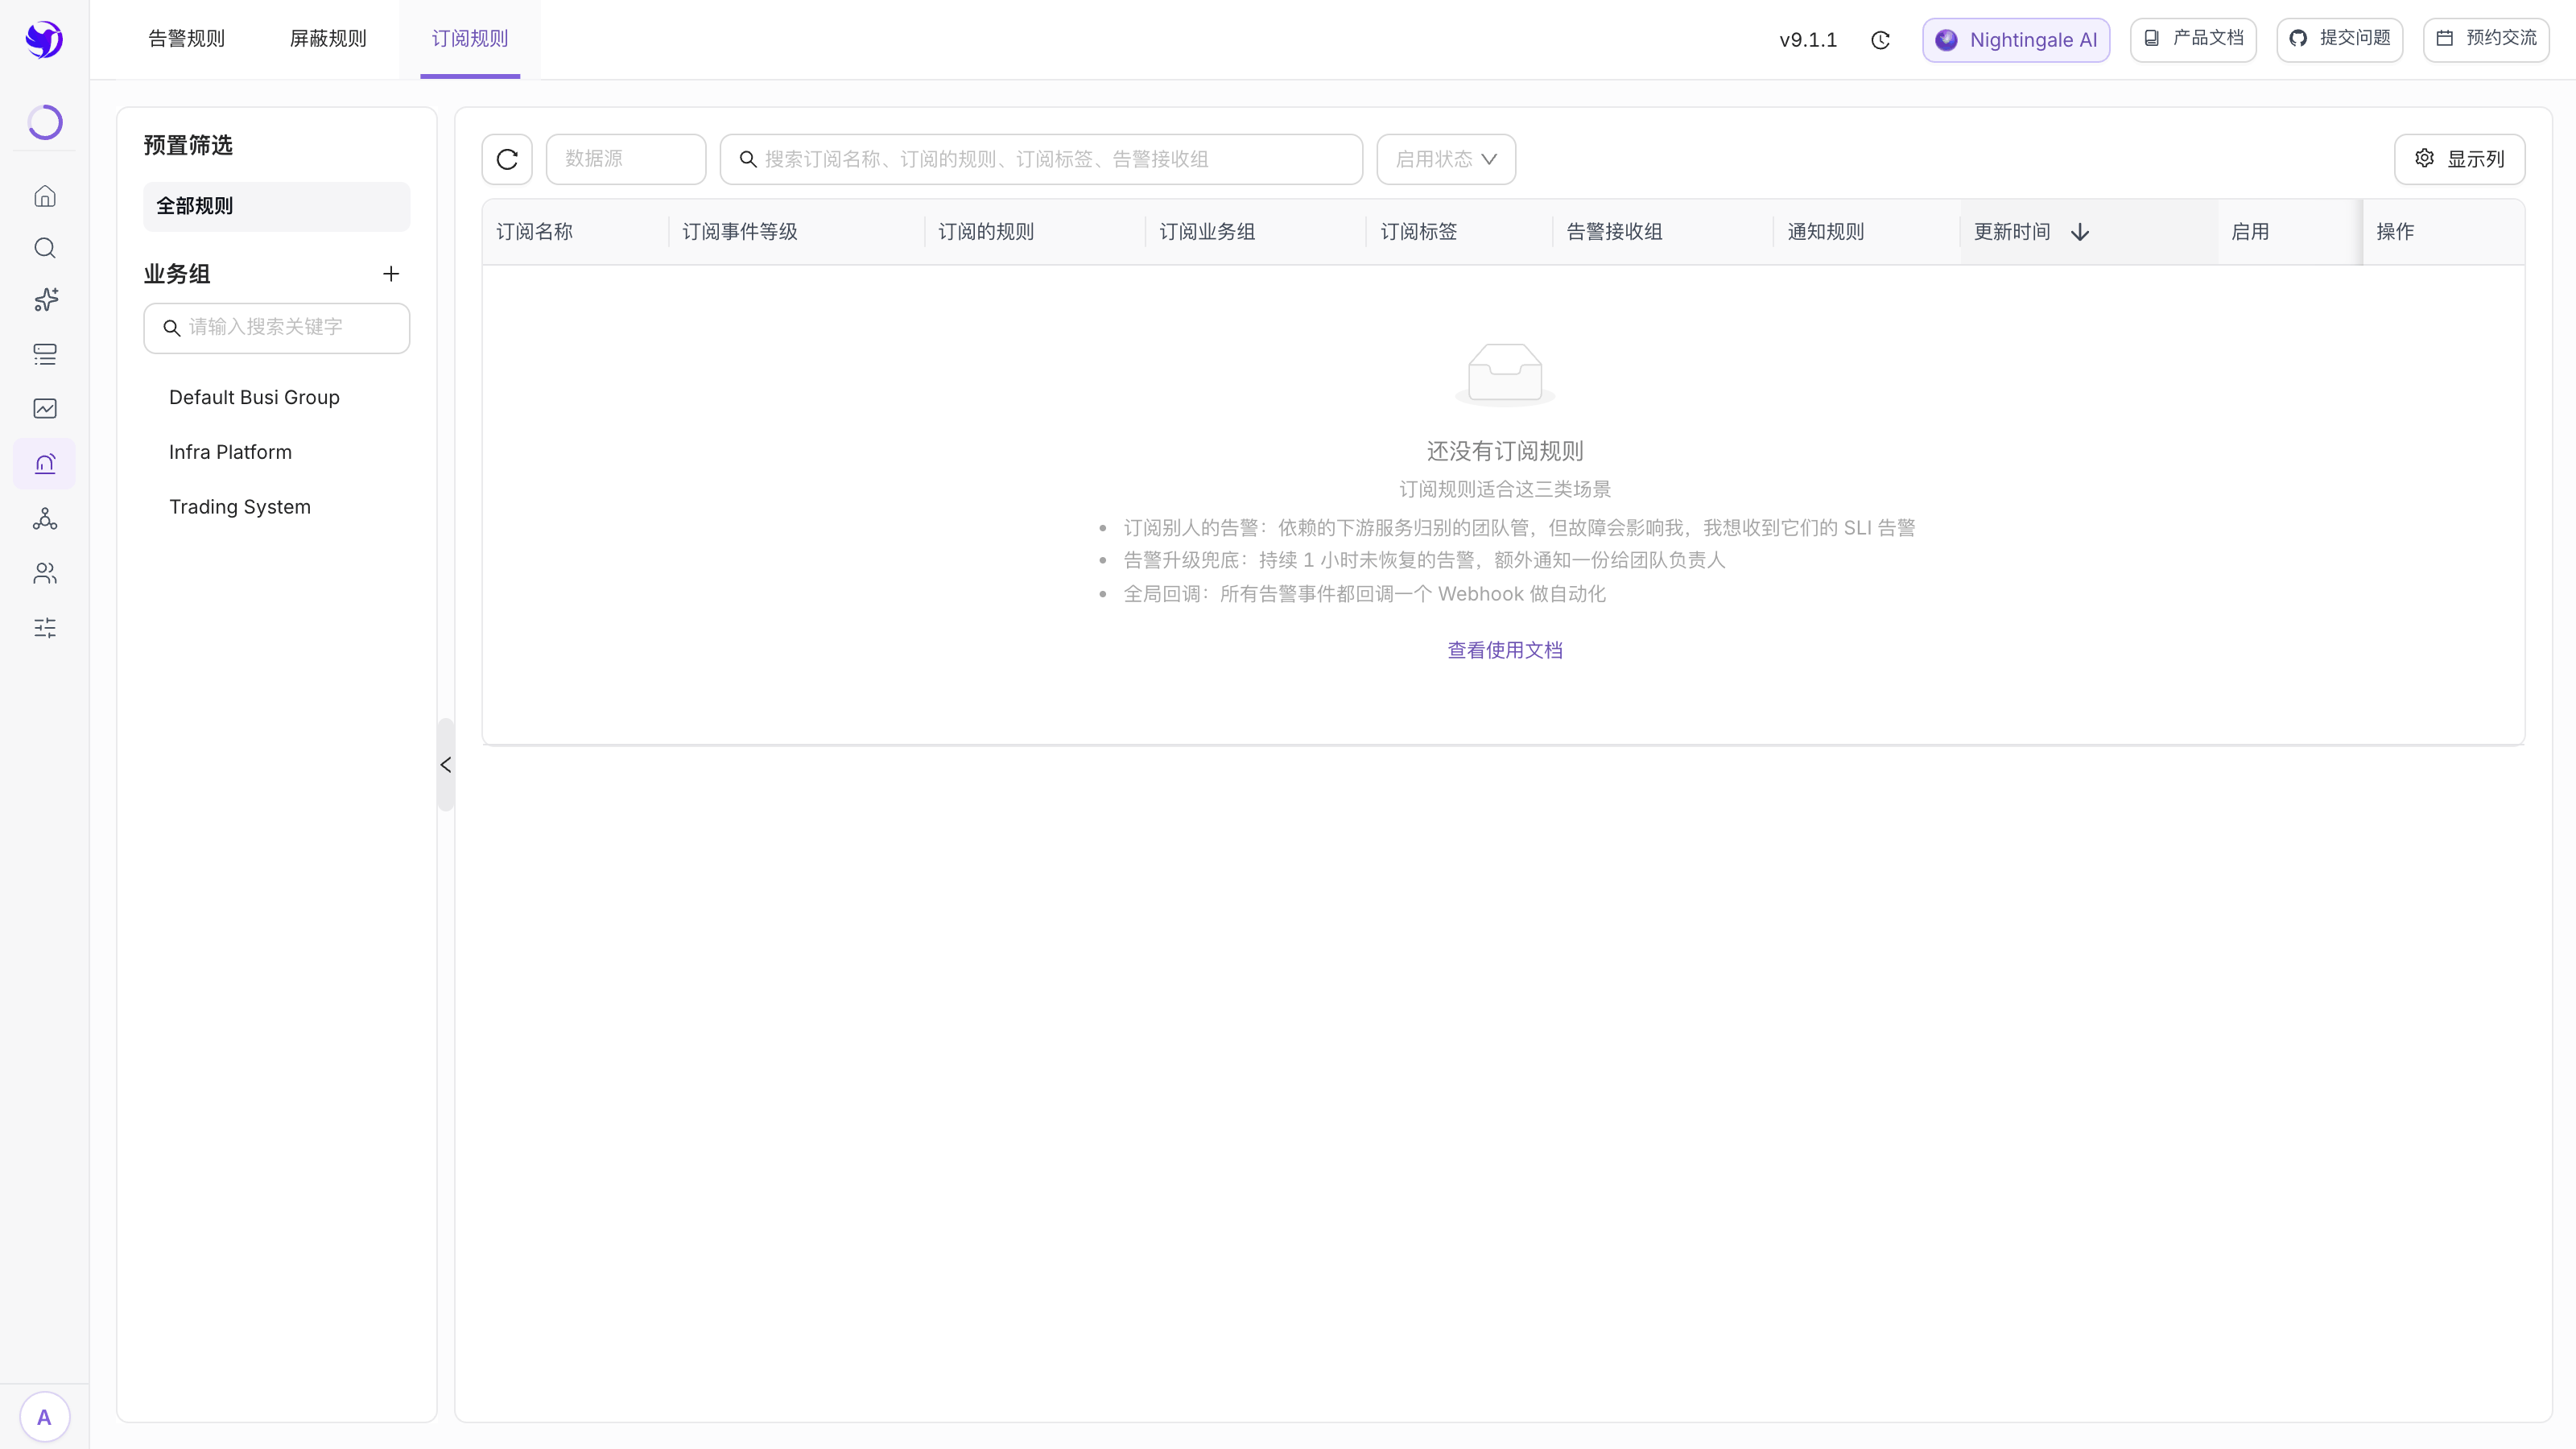The width and height of the screenshot is (2576, 1449).
Task: Click the purple loading ring icon
Action: tap(45, 122)
